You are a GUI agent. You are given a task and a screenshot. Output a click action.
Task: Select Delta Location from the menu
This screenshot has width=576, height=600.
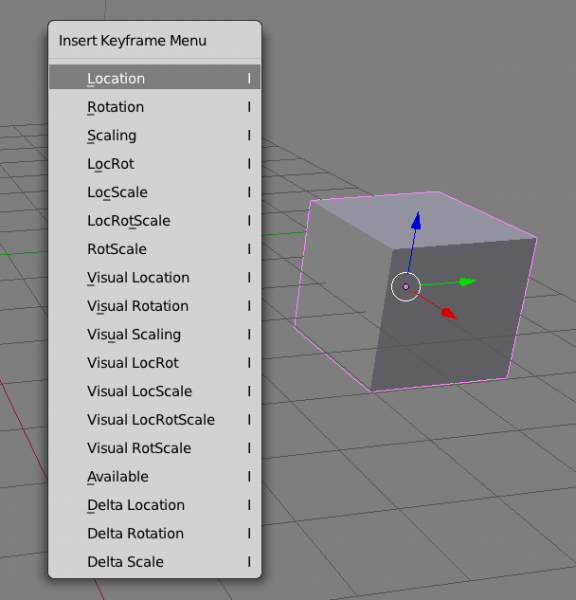click(155, 505)
